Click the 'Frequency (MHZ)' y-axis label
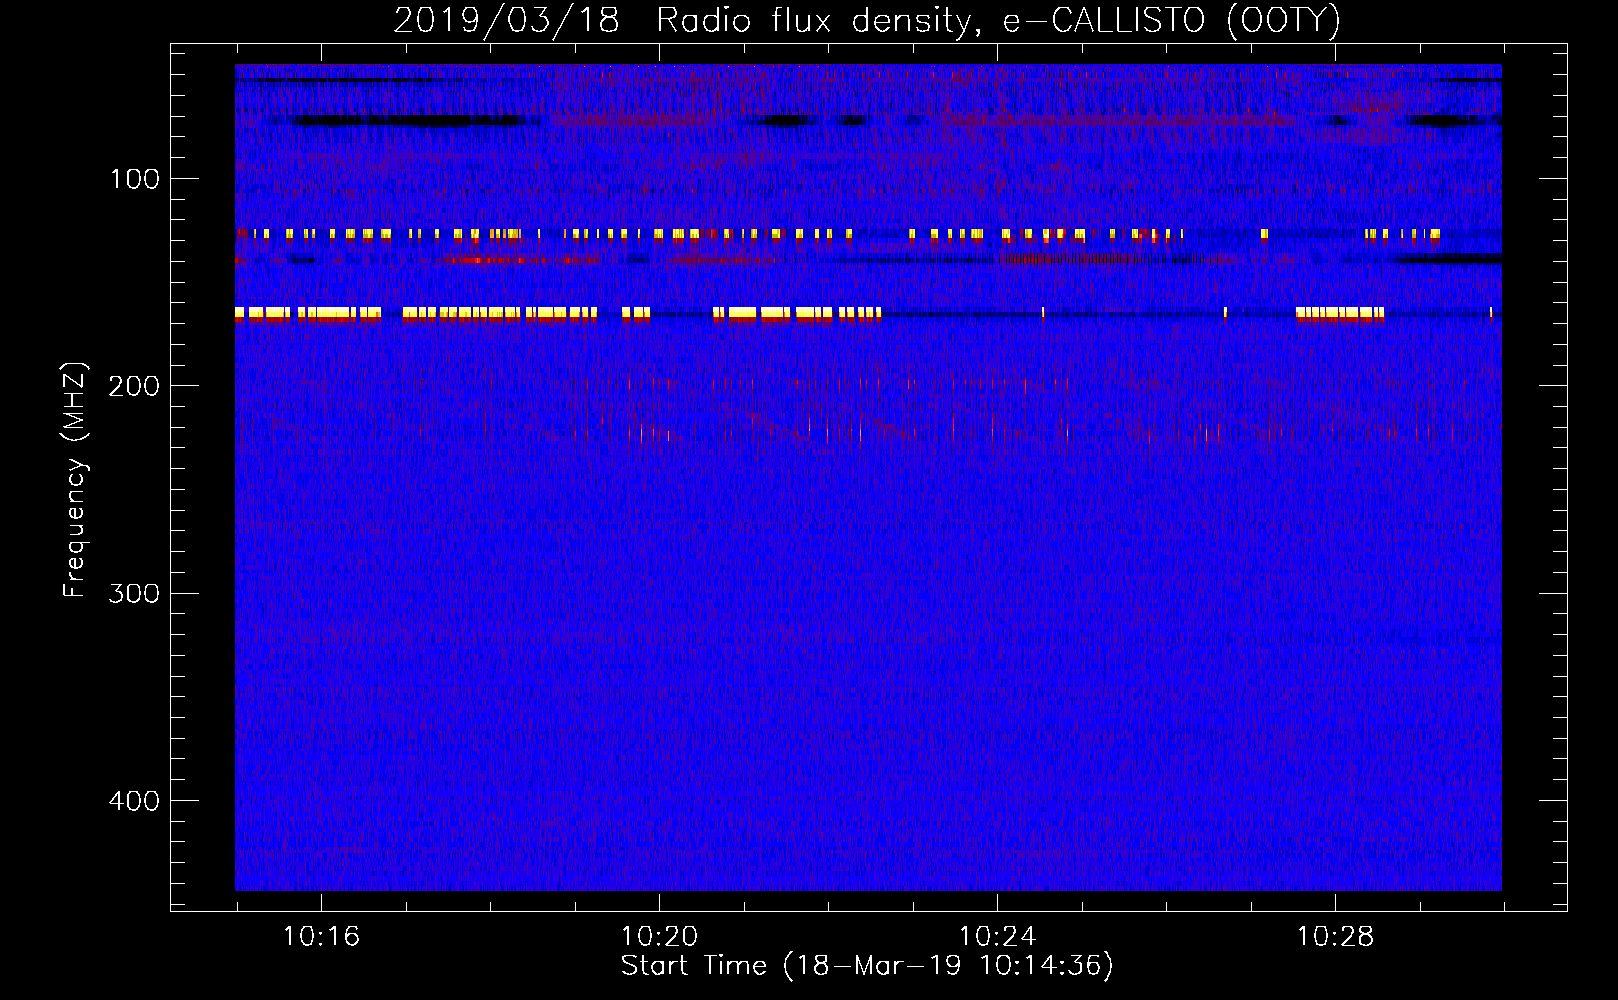This screenshot has height=1000, width=1618. coord(75,479)
